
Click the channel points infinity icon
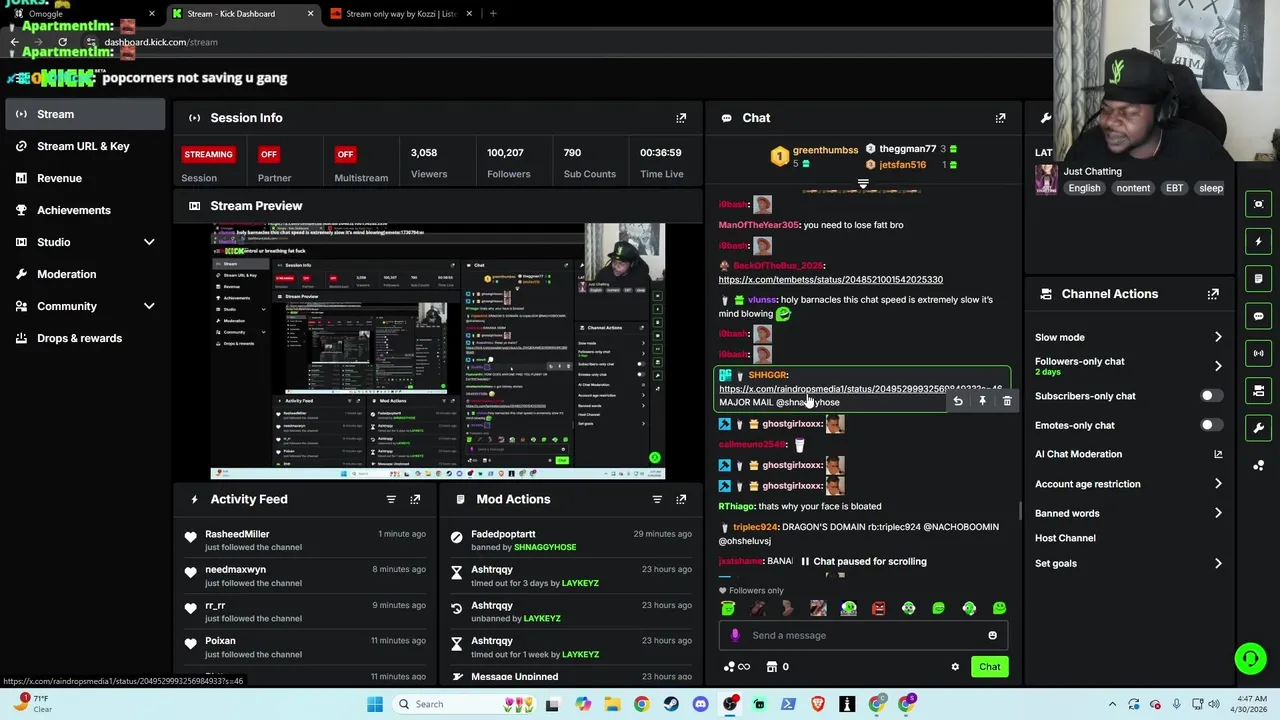pos(737,667)
